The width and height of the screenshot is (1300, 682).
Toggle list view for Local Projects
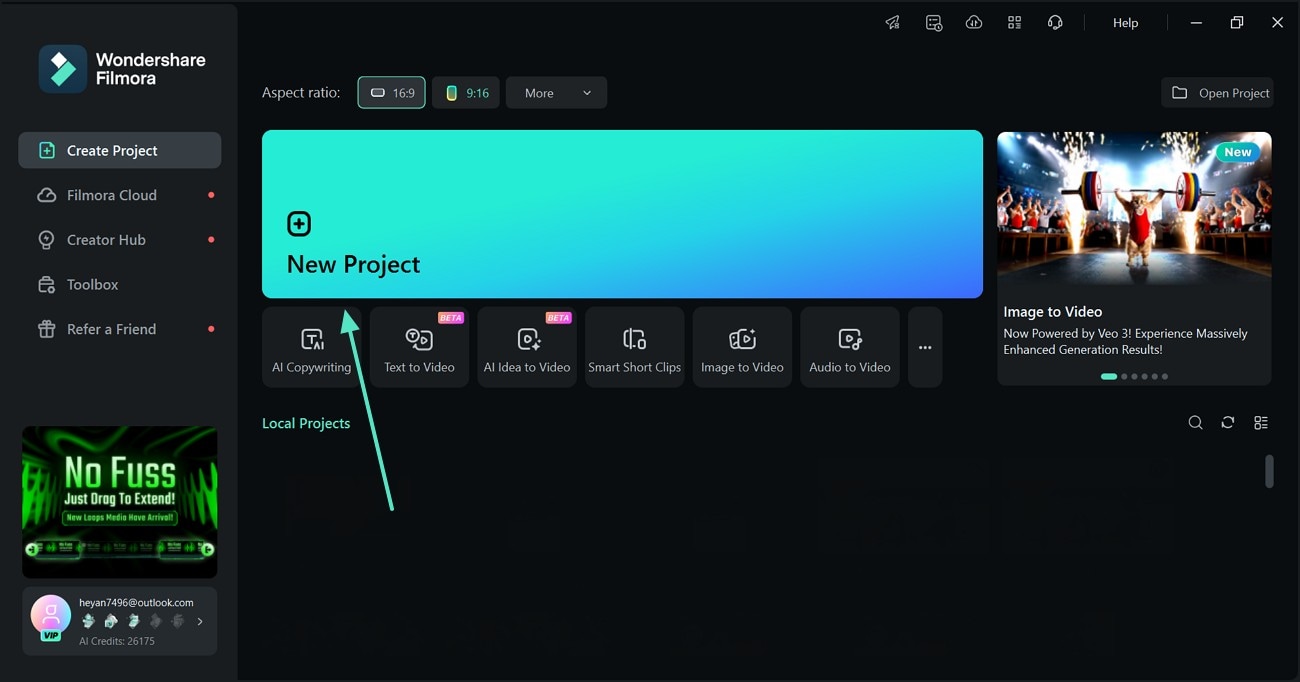(1261, 422)
